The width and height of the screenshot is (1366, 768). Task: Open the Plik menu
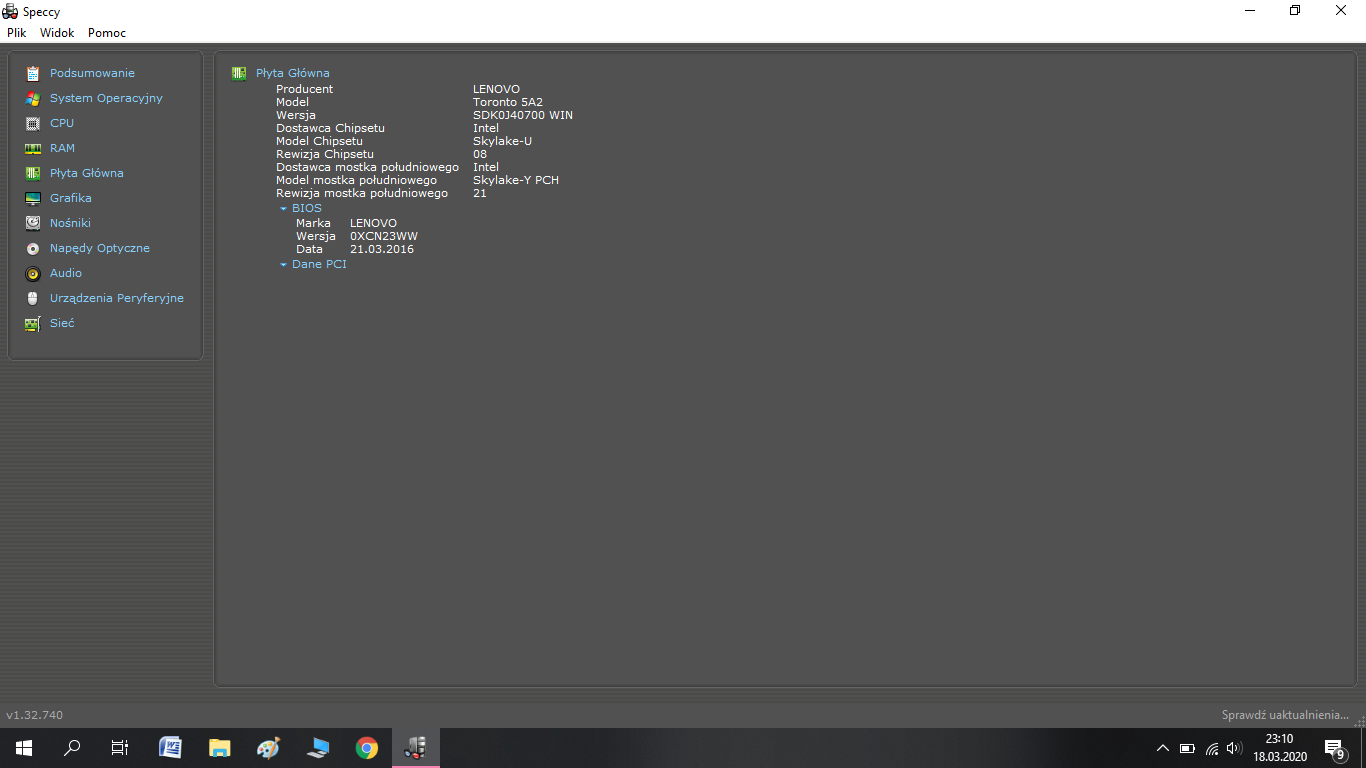pyautogui.click(x=17, y=33)
